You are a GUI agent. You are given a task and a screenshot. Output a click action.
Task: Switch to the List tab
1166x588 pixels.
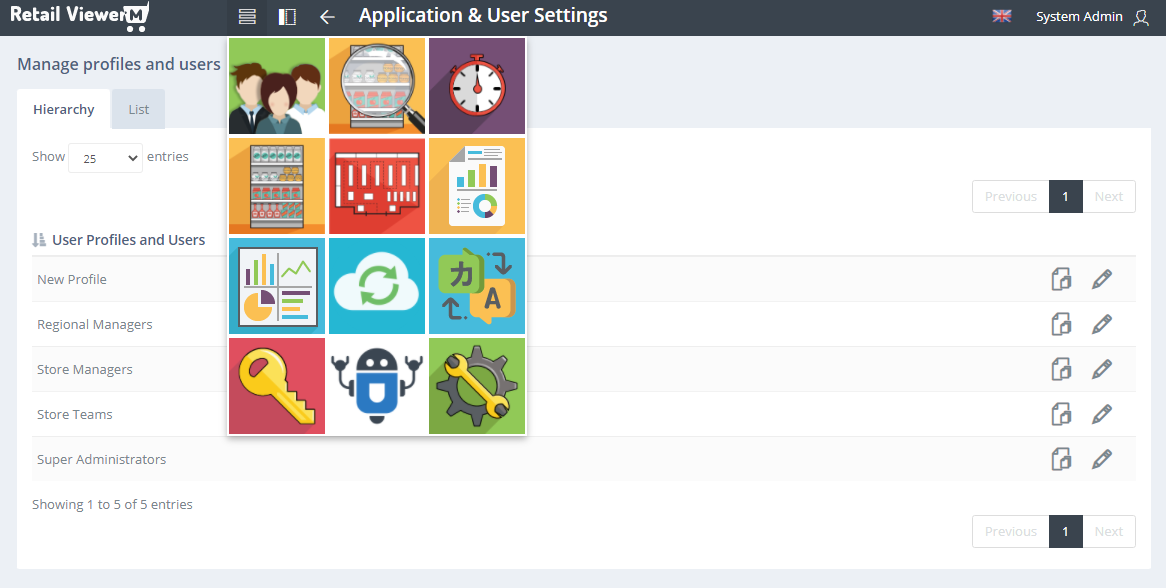click(x=138, y=109)
